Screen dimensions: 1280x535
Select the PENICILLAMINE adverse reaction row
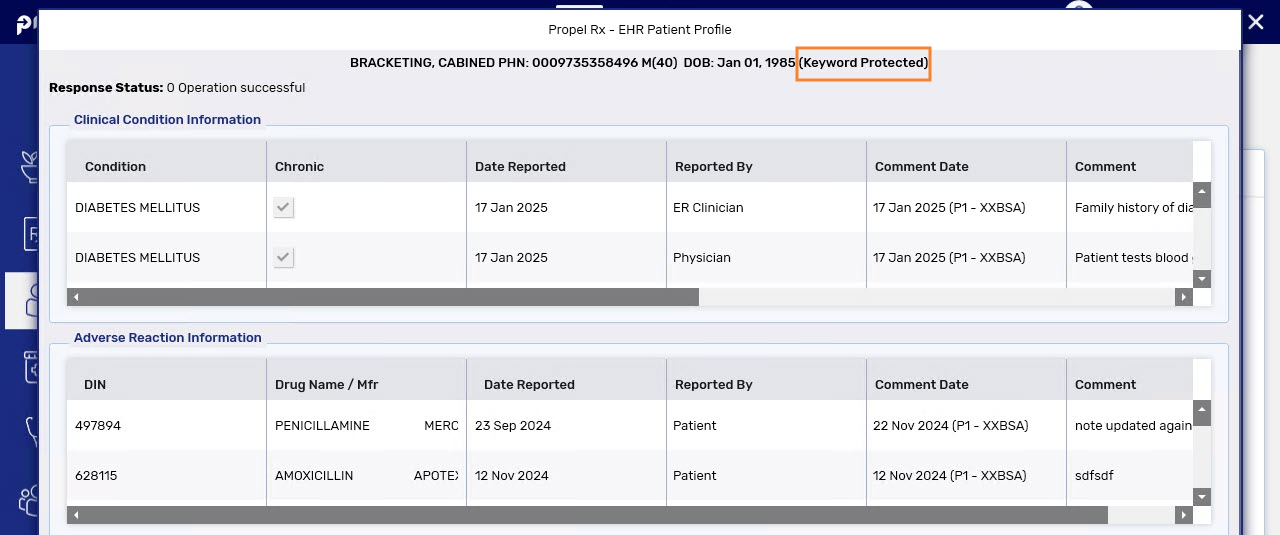pyautogui.click(x=322, y=426)
